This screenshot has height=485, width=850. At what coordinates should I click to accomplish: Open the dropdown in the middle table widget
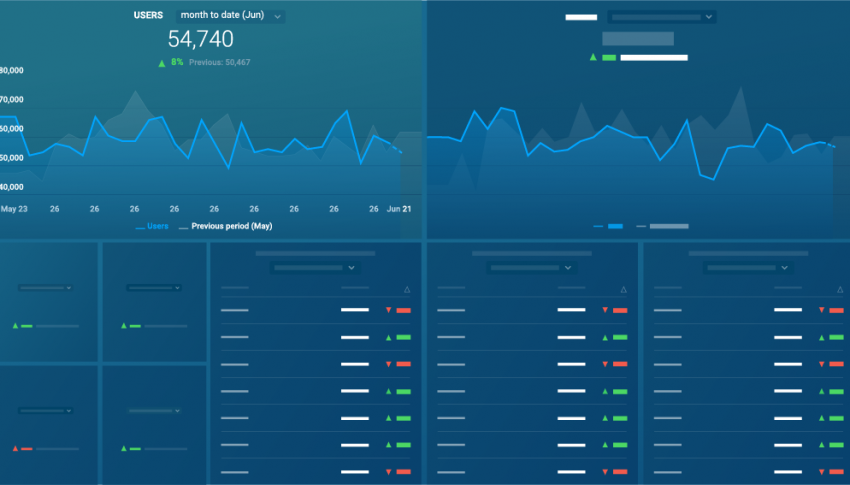(x=531, y=268)
